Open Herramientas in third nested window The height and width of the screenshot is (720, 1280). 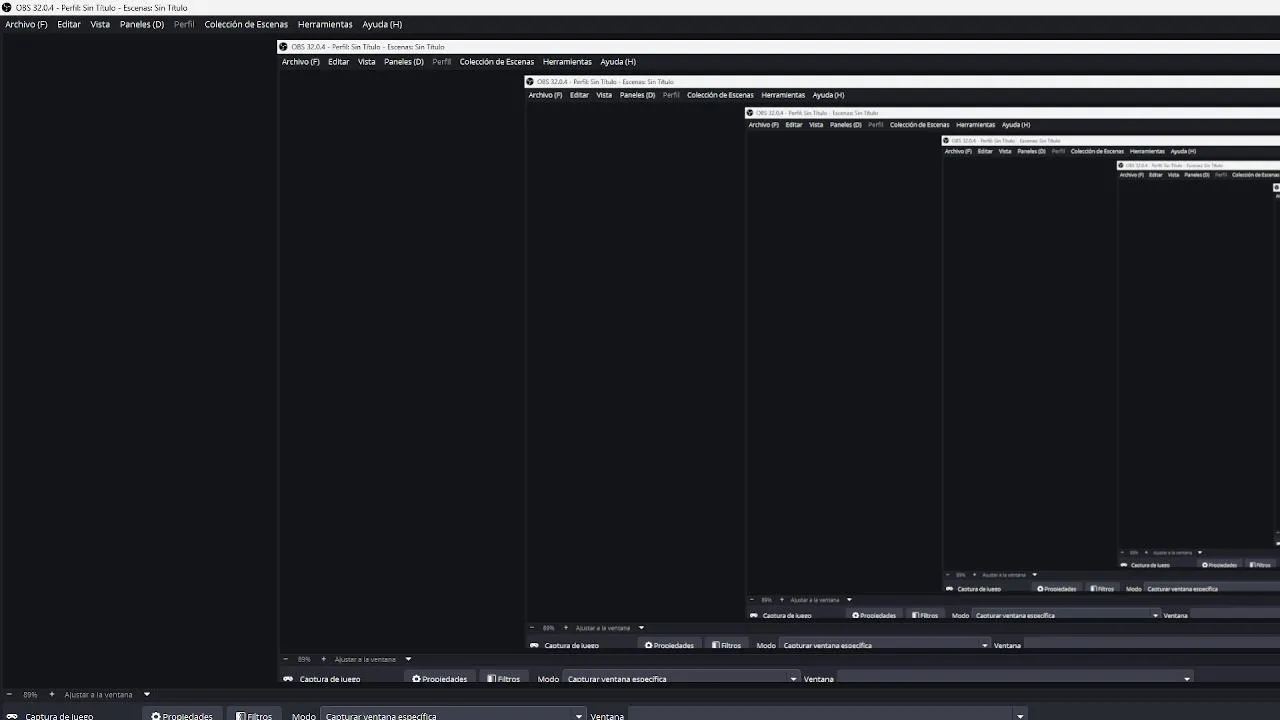tap(975, 125)
